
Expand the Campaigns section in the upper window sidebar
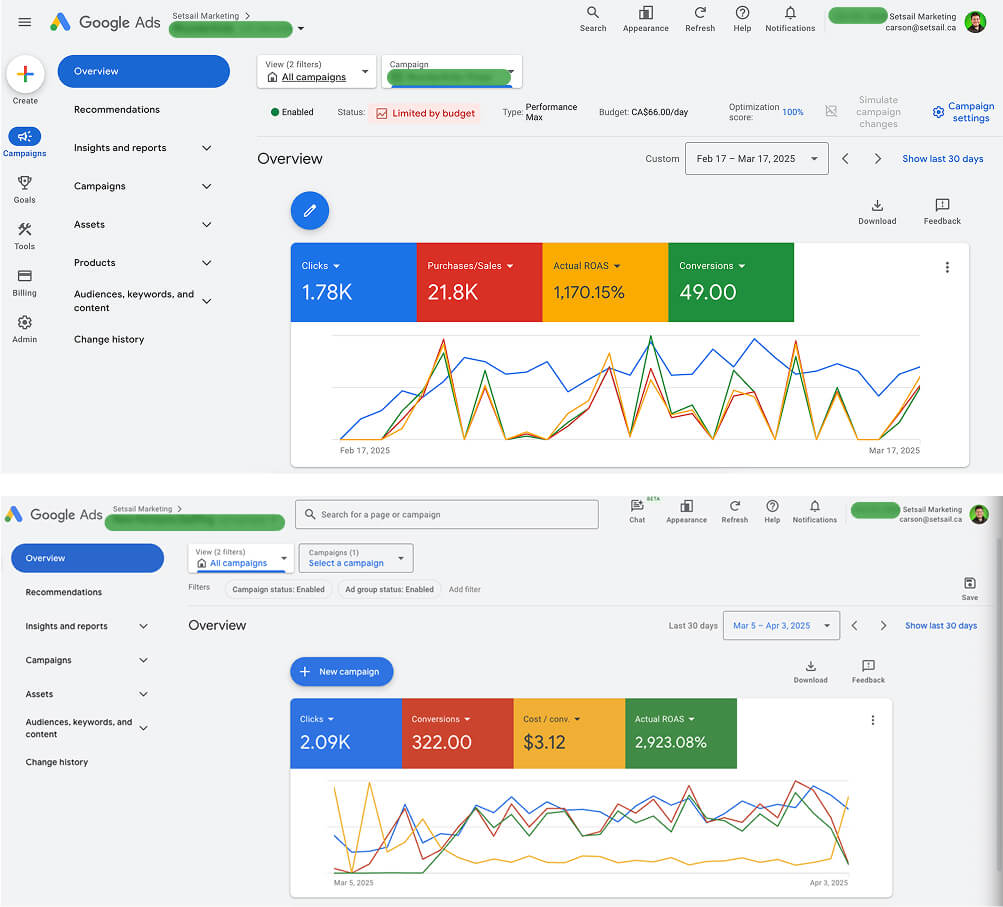point(207,186)
